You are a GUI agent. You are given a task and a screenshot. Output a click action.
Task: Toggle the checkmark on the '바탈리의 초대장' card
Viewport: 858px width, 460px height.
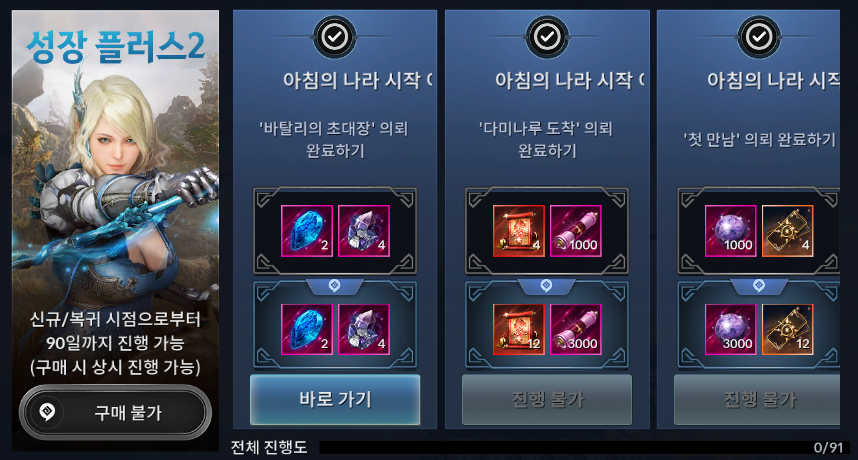coord(334,37)
